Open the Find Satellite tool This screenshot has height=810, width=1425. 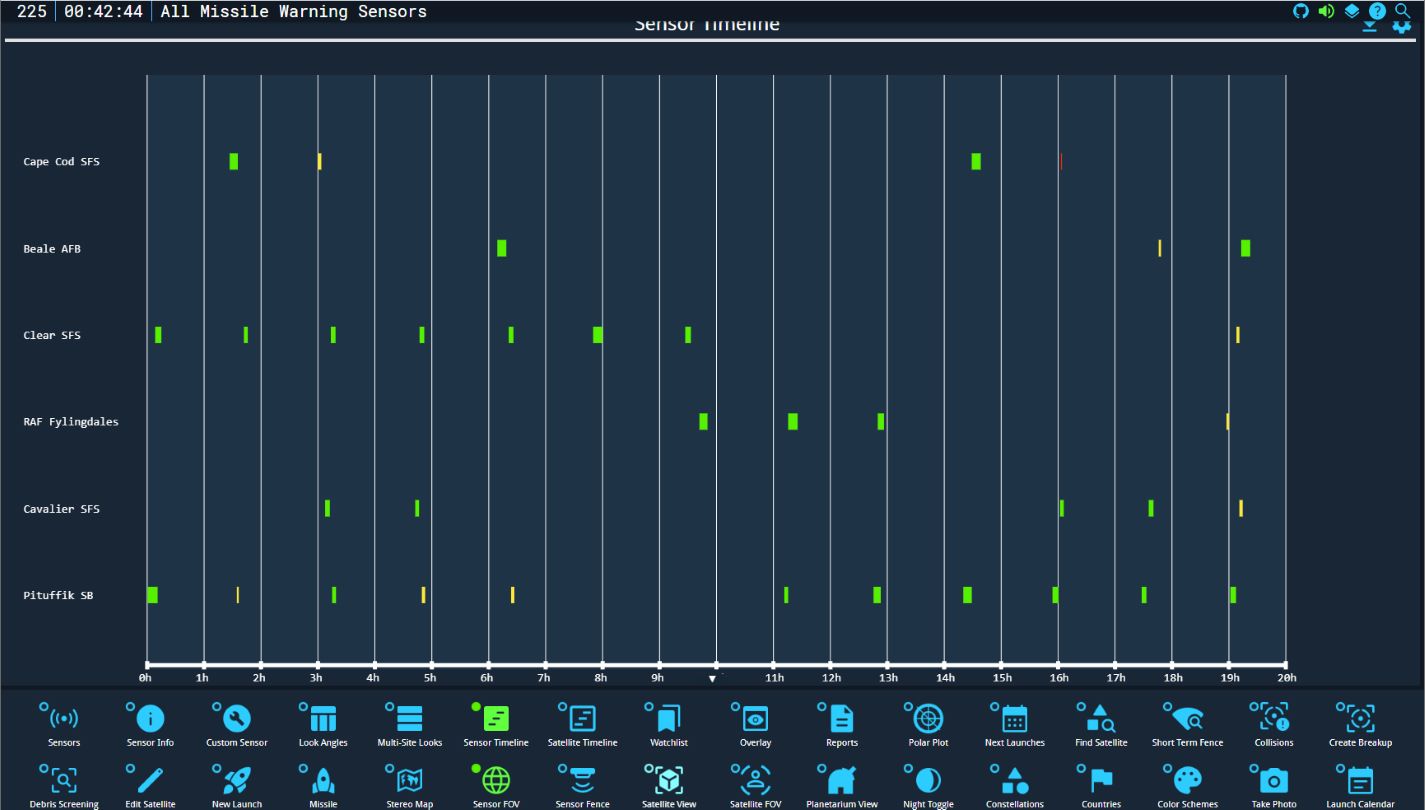pos(1101,718)
